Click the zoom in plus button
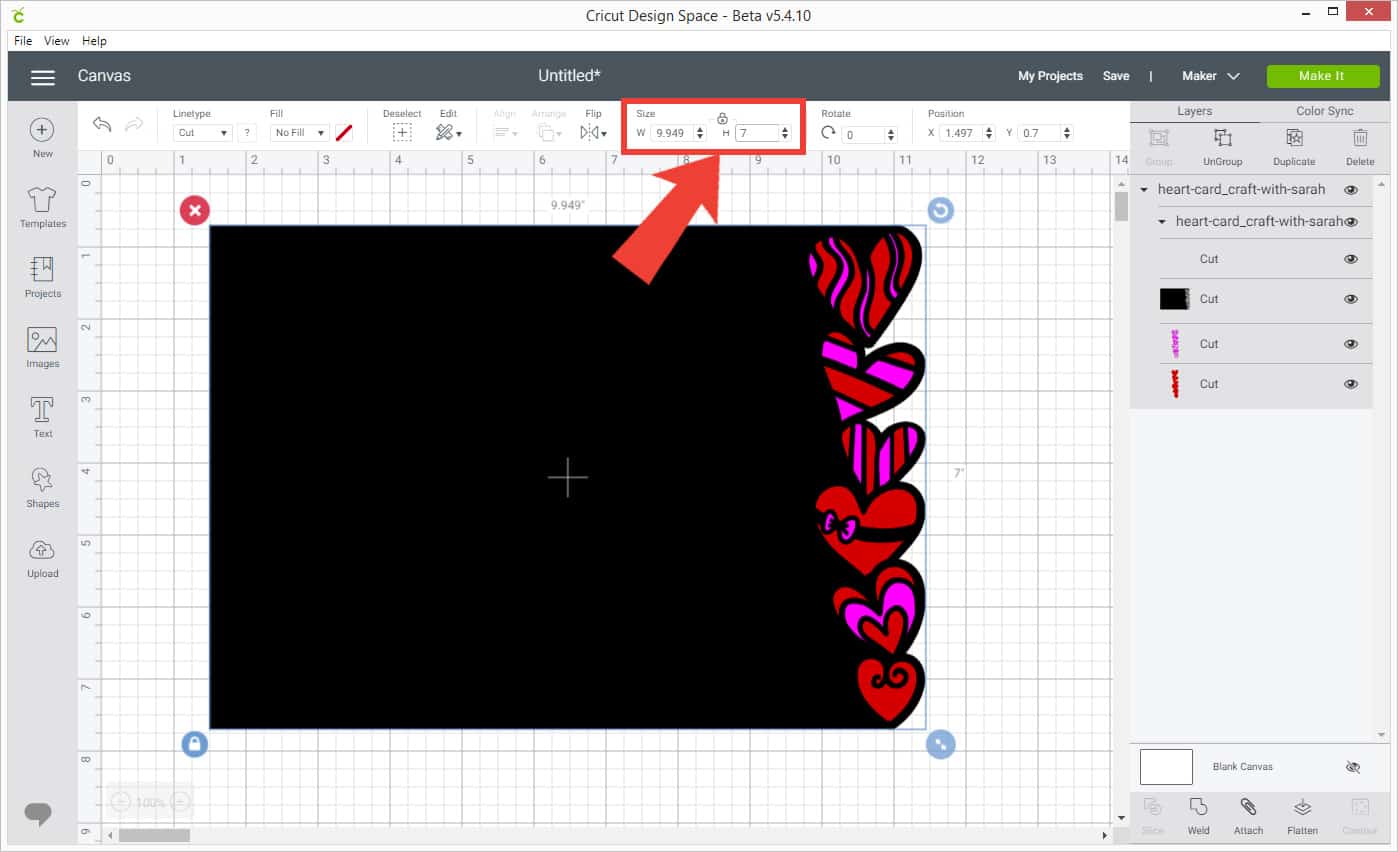 (x=180, y=801)
